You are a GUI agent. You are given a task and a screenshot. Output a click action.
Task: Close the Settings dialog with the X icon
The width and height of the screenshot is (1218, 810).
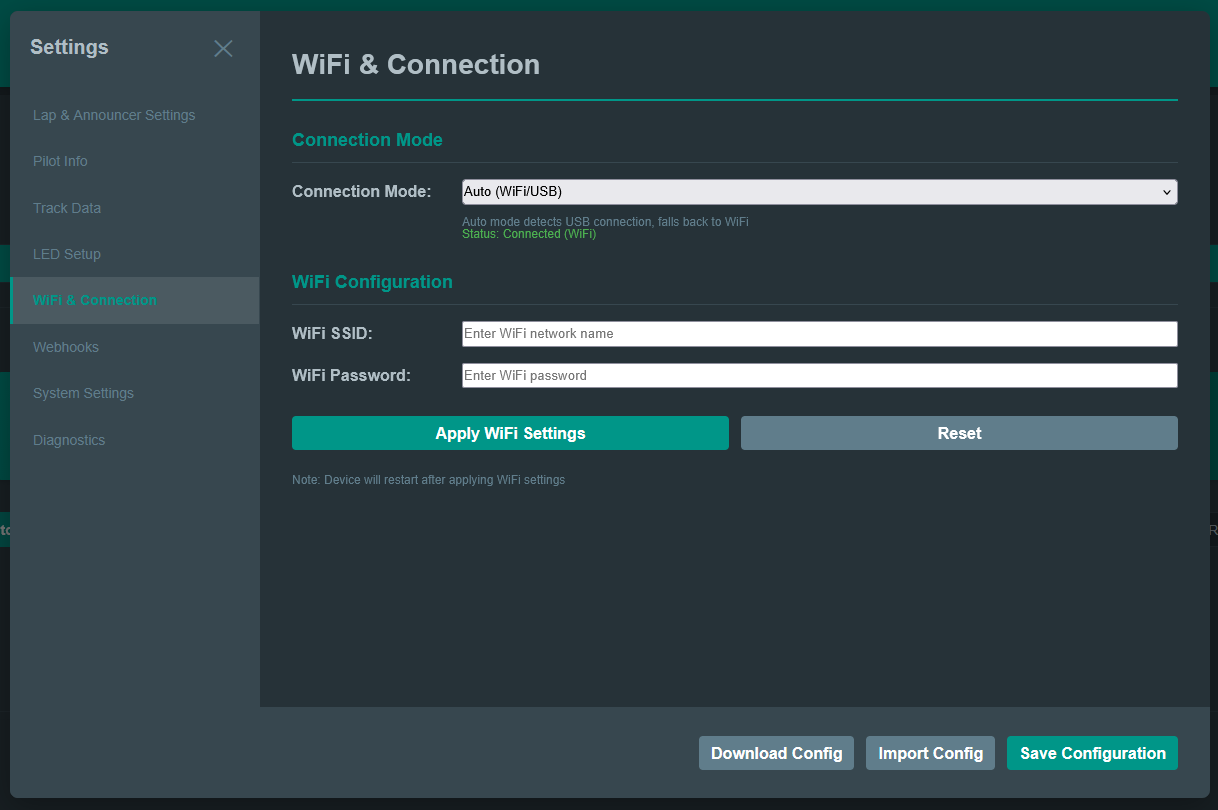tap(223, 48)
